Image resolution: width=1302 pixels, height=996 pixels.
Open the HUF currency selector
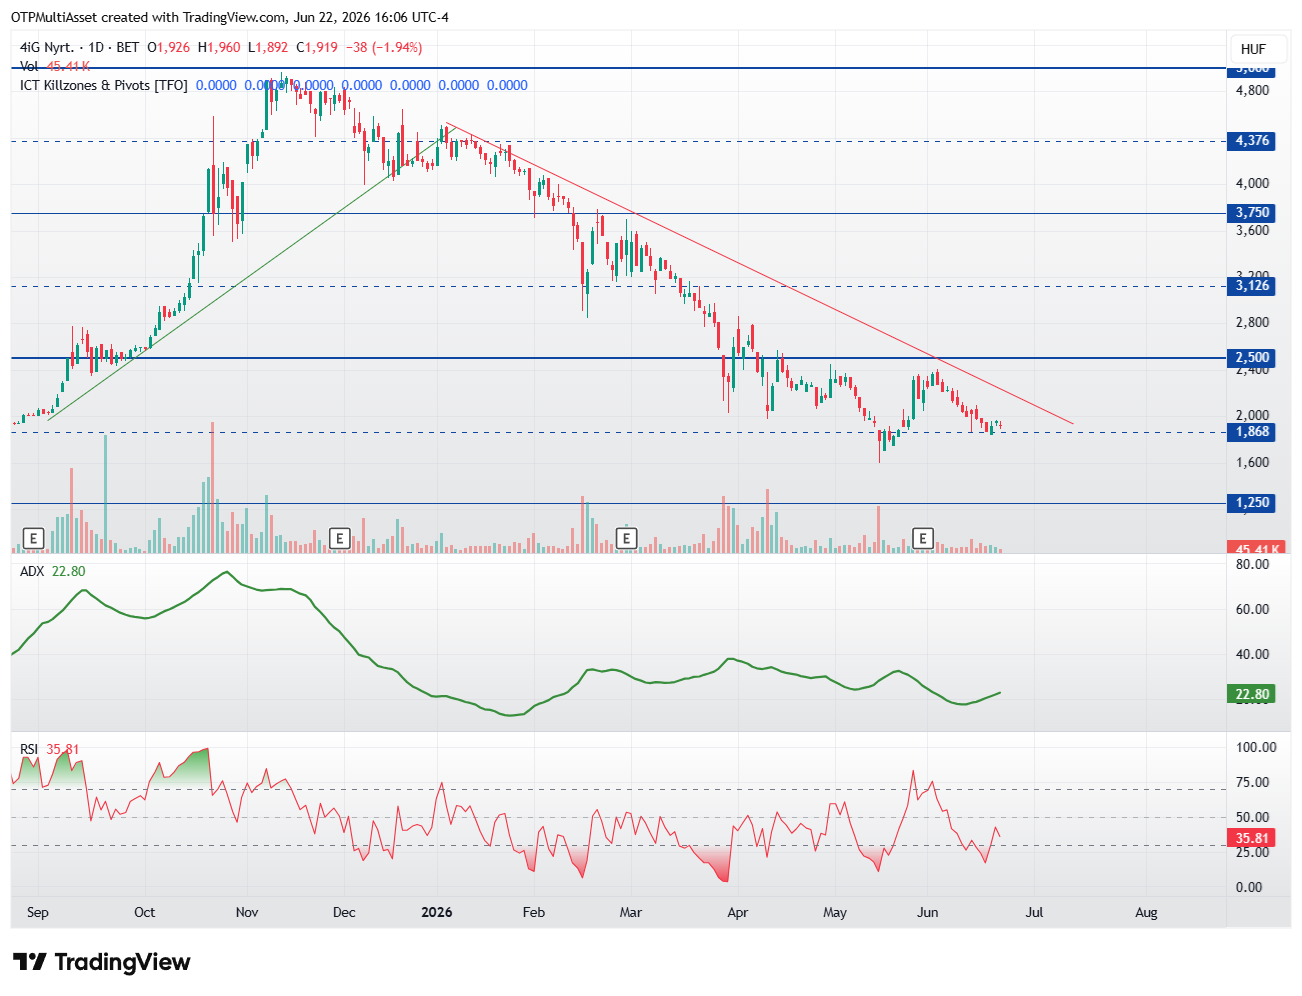click(1253, 49)
